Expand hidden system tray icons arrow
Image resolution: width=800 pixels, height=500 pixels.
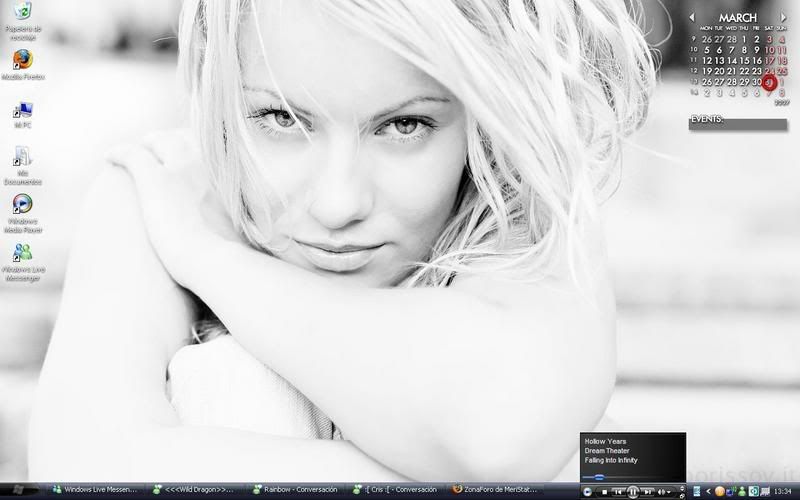pyautogui.click(x=708, y=491)
